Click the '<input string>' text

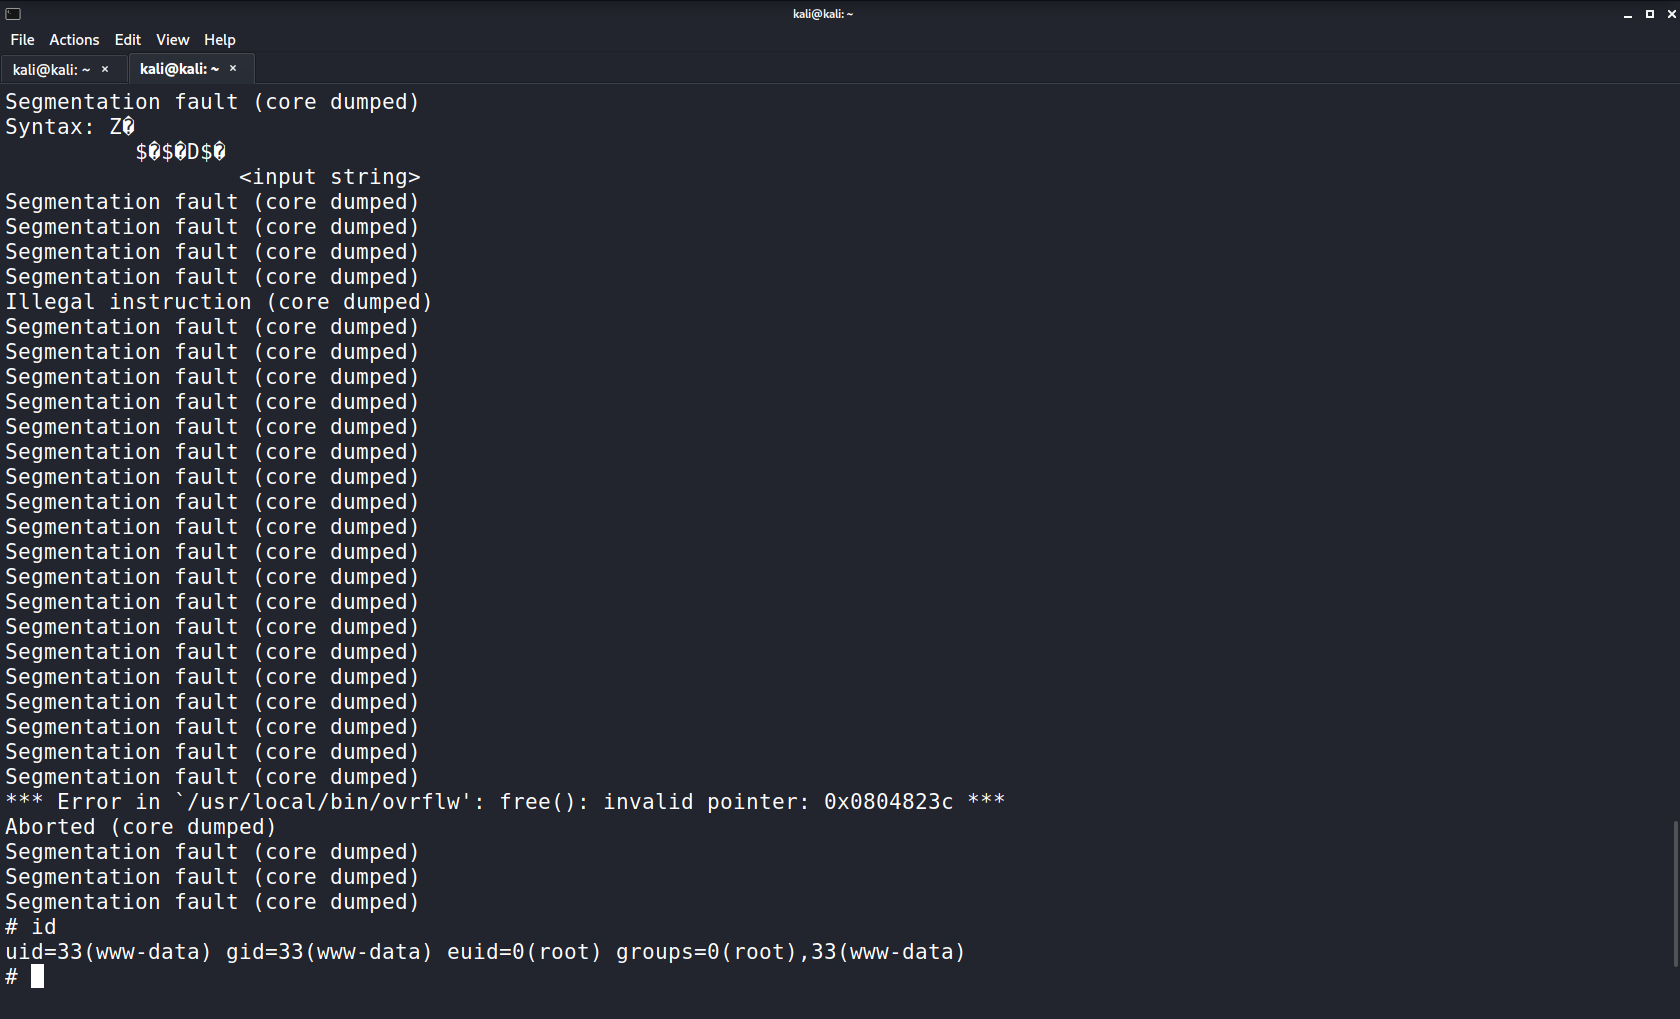329,177
